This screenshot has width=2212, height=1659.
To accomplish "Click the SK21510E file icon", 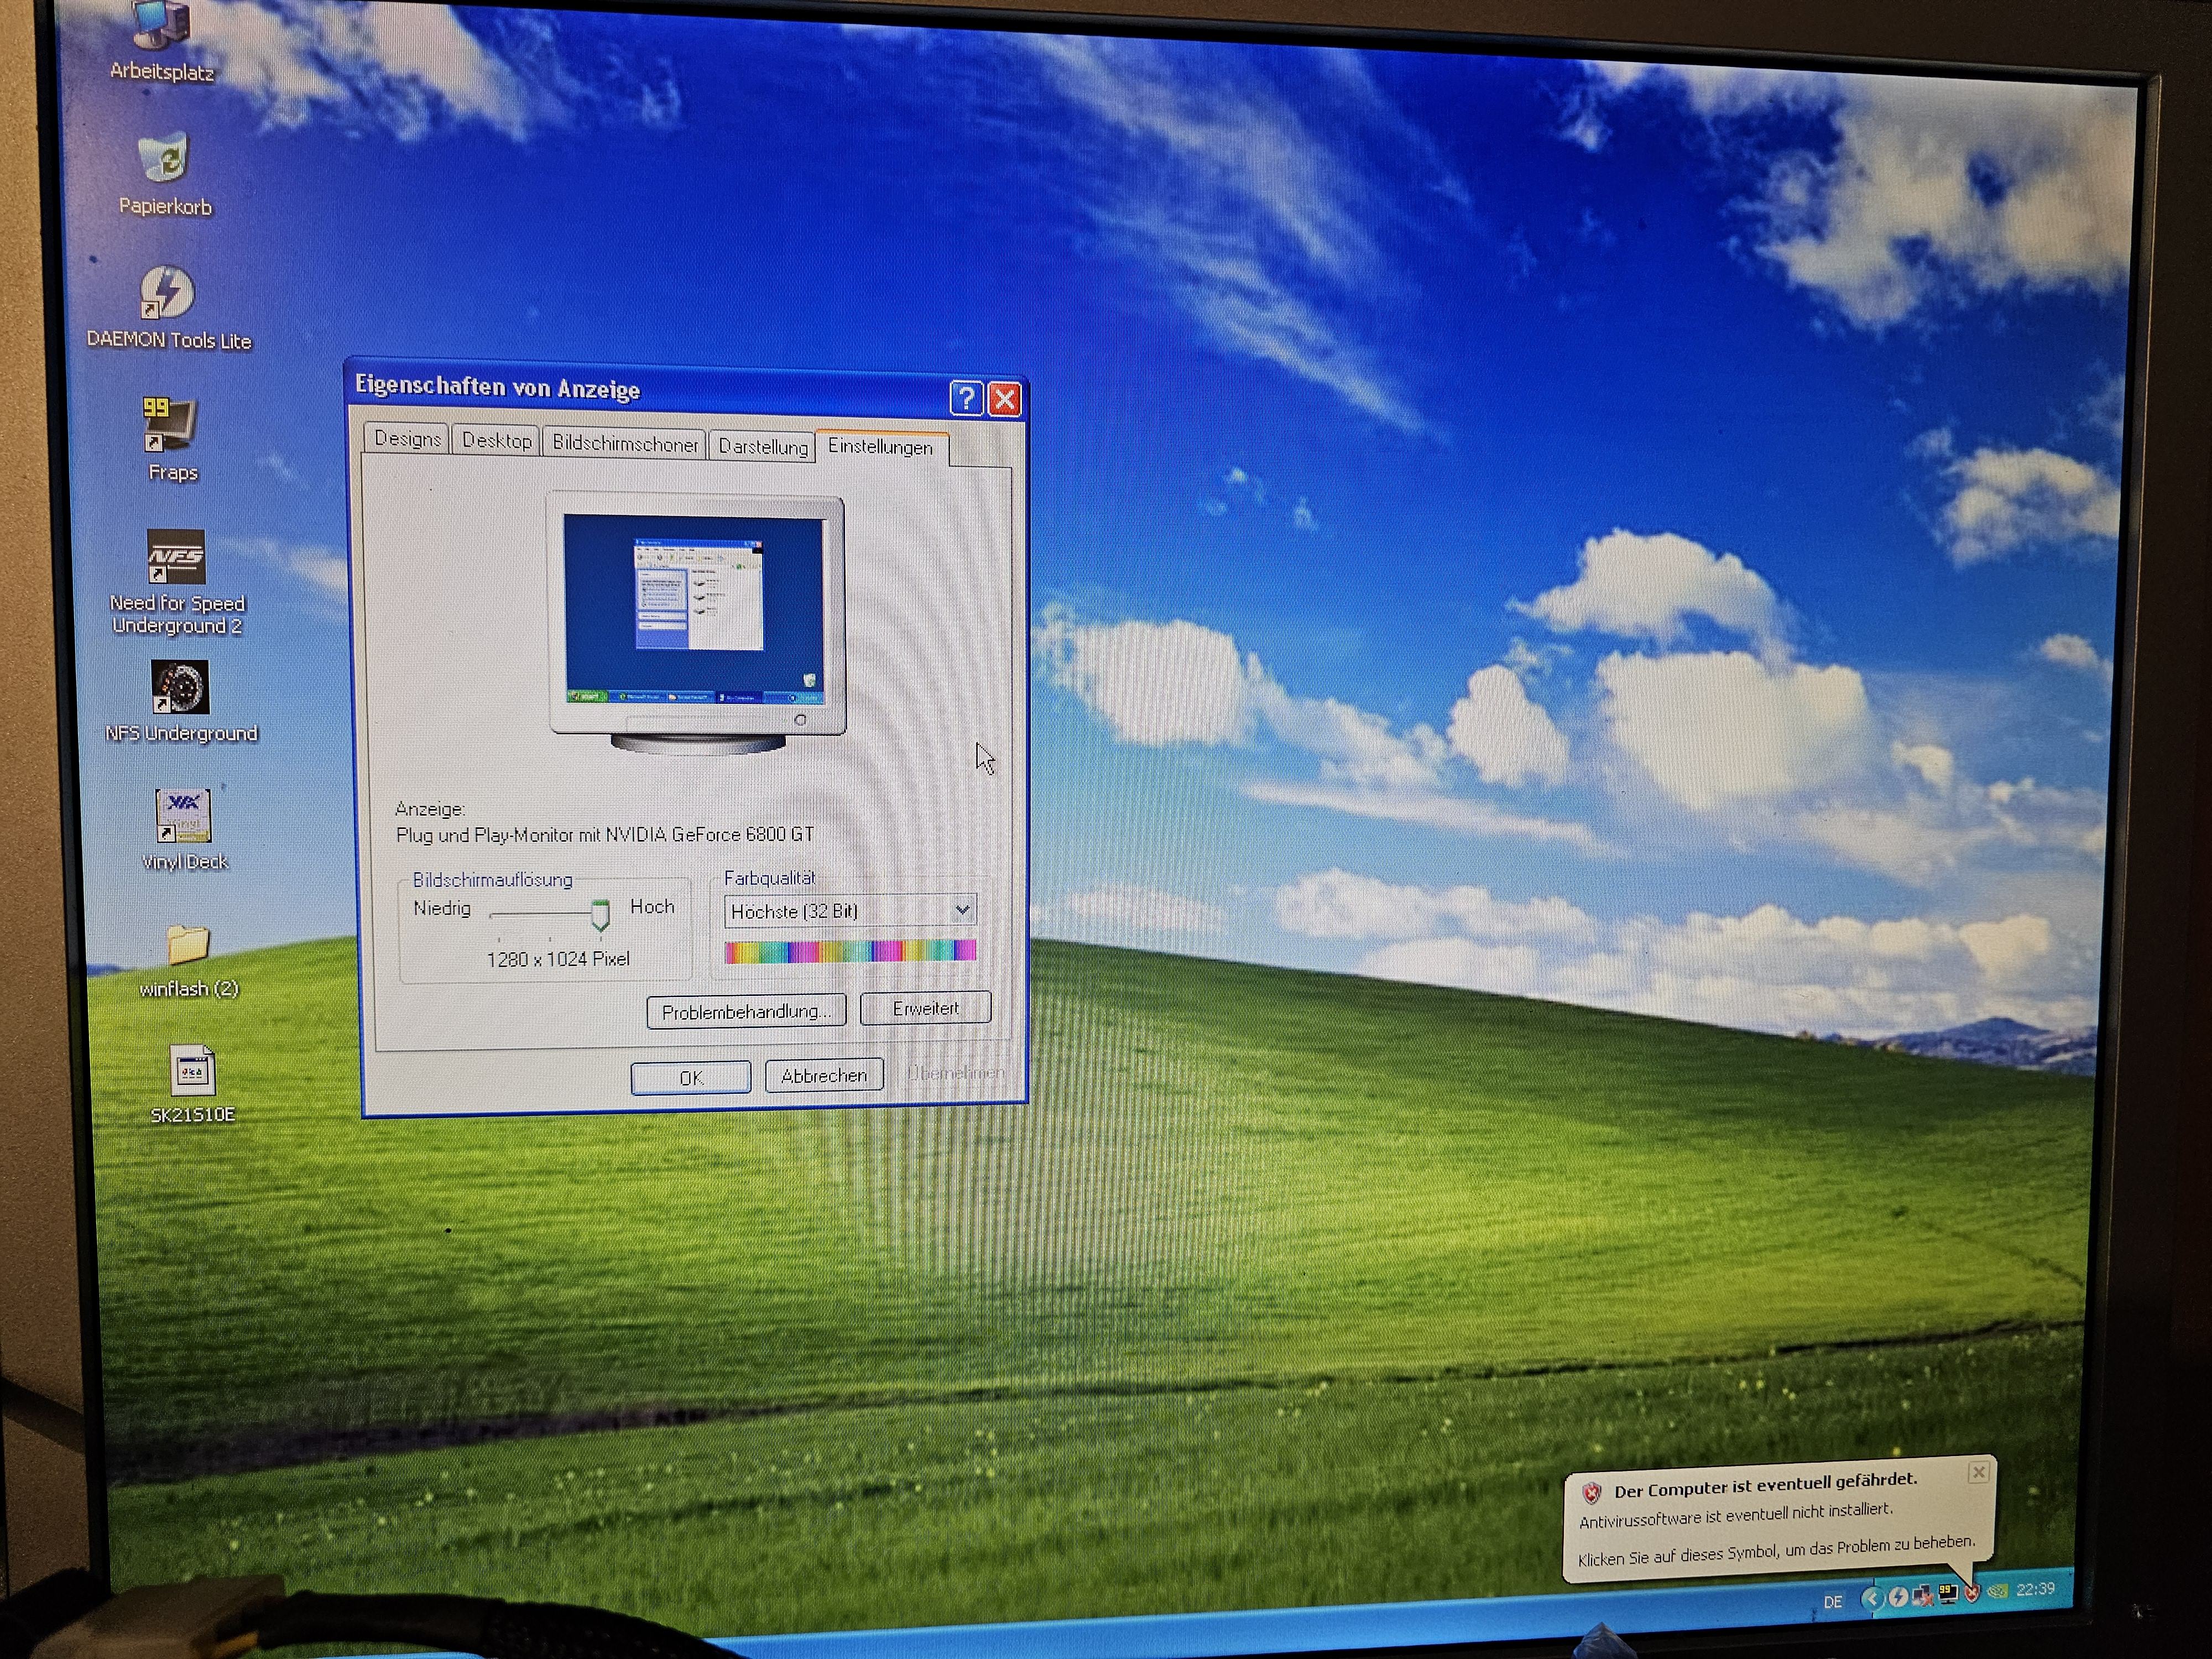I will pos(191,1071).
